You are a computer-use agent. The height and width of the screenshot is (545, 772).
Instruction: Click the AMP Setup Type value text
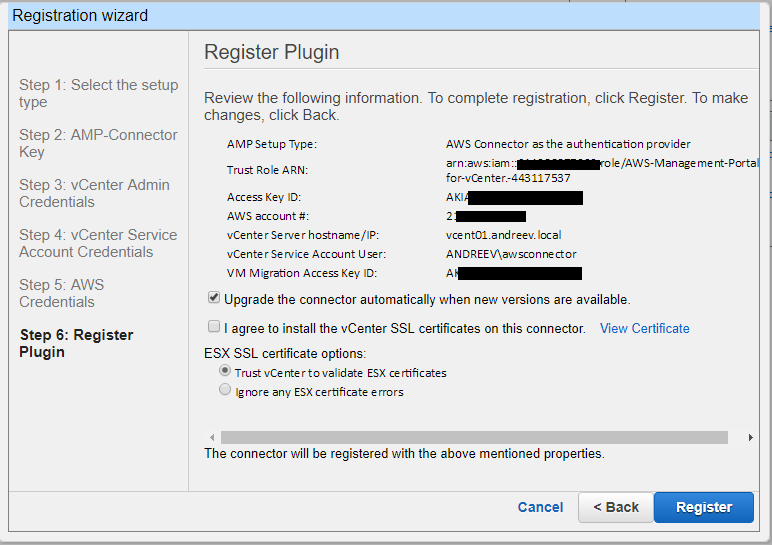point(568,144)
